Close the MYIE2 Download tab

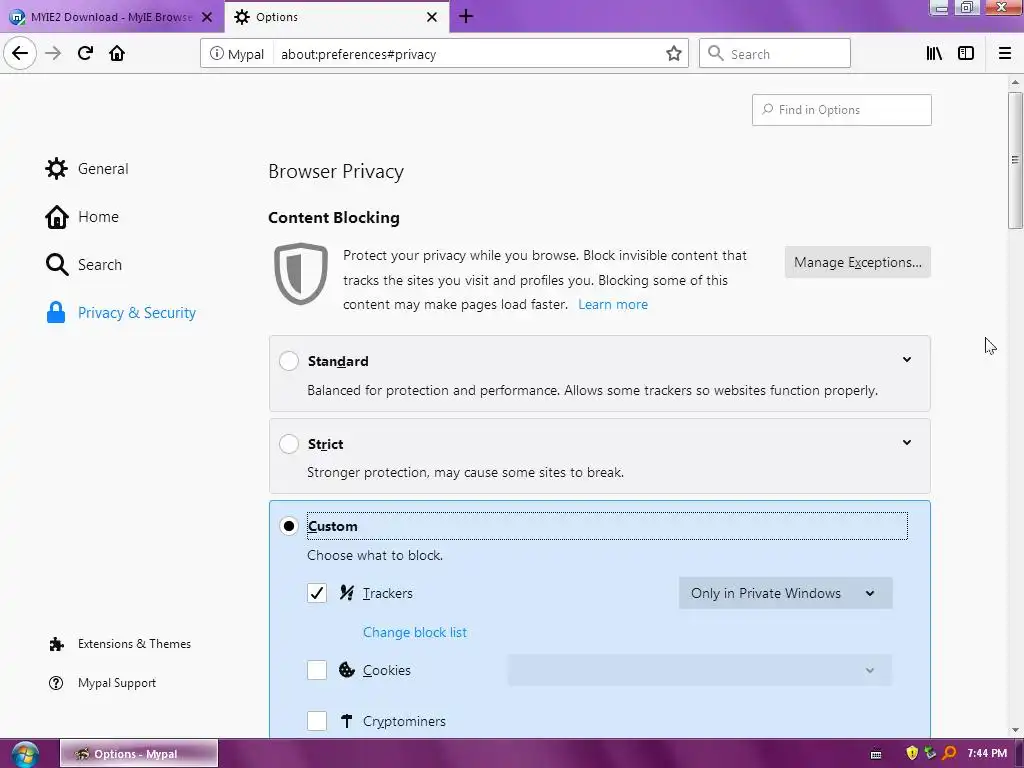tap(207, 17)
